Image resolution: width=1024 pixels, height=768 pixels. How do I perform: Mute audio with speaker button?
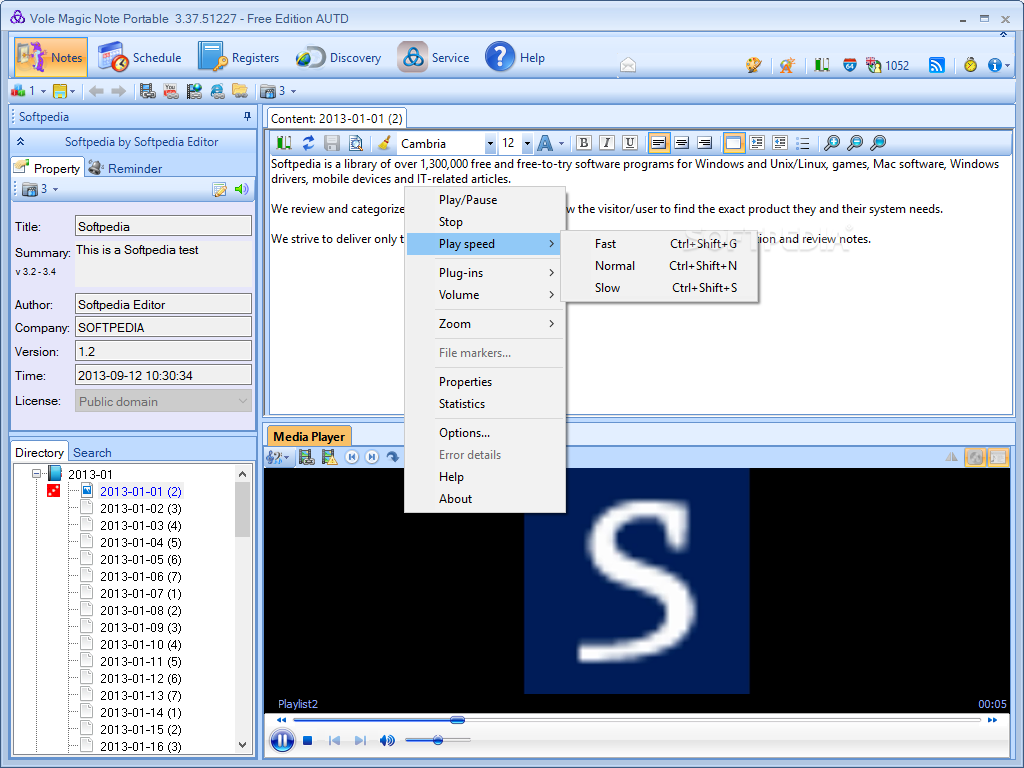click(387, 740)
